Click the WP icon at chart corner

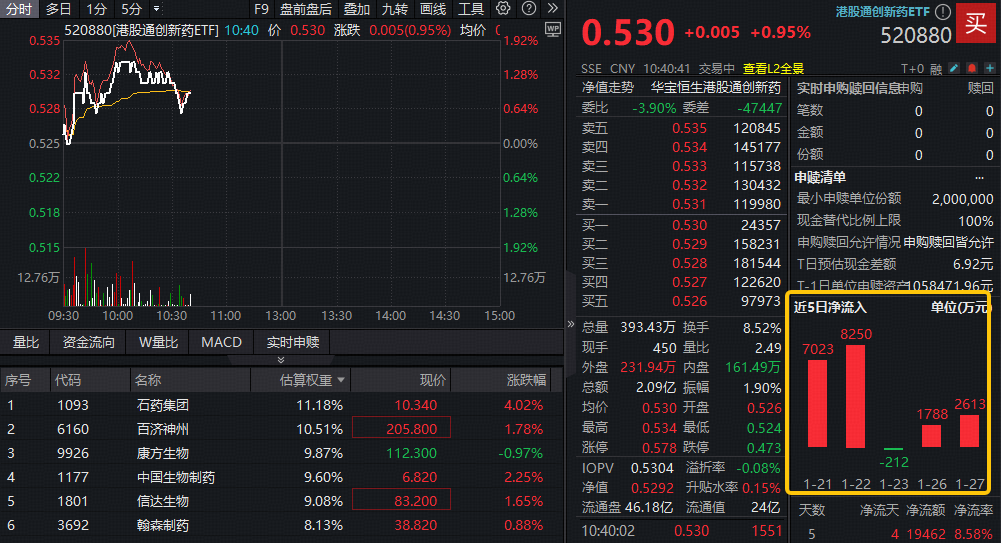(551, 30)
